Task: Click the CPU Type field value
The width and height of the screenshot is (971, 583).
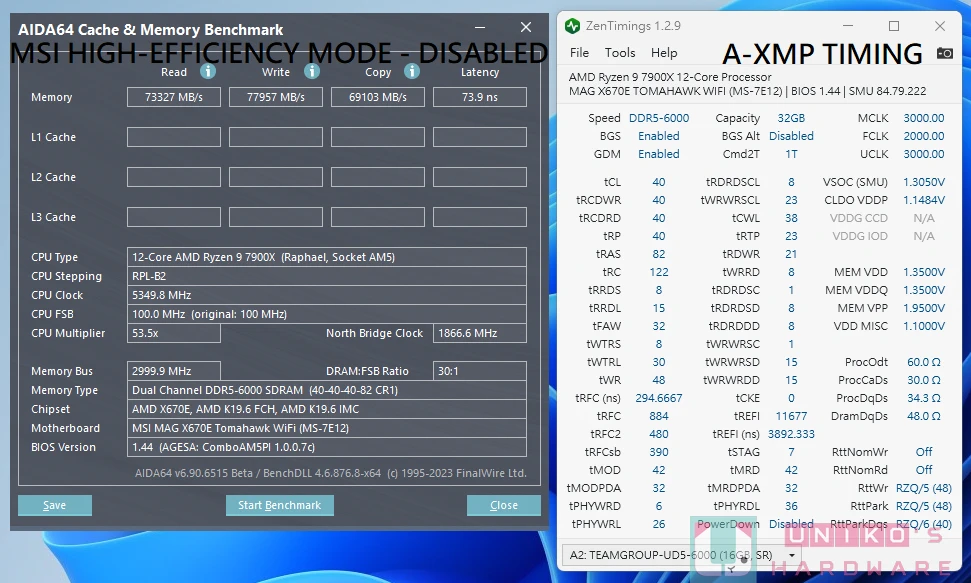Action: [327, 257]
